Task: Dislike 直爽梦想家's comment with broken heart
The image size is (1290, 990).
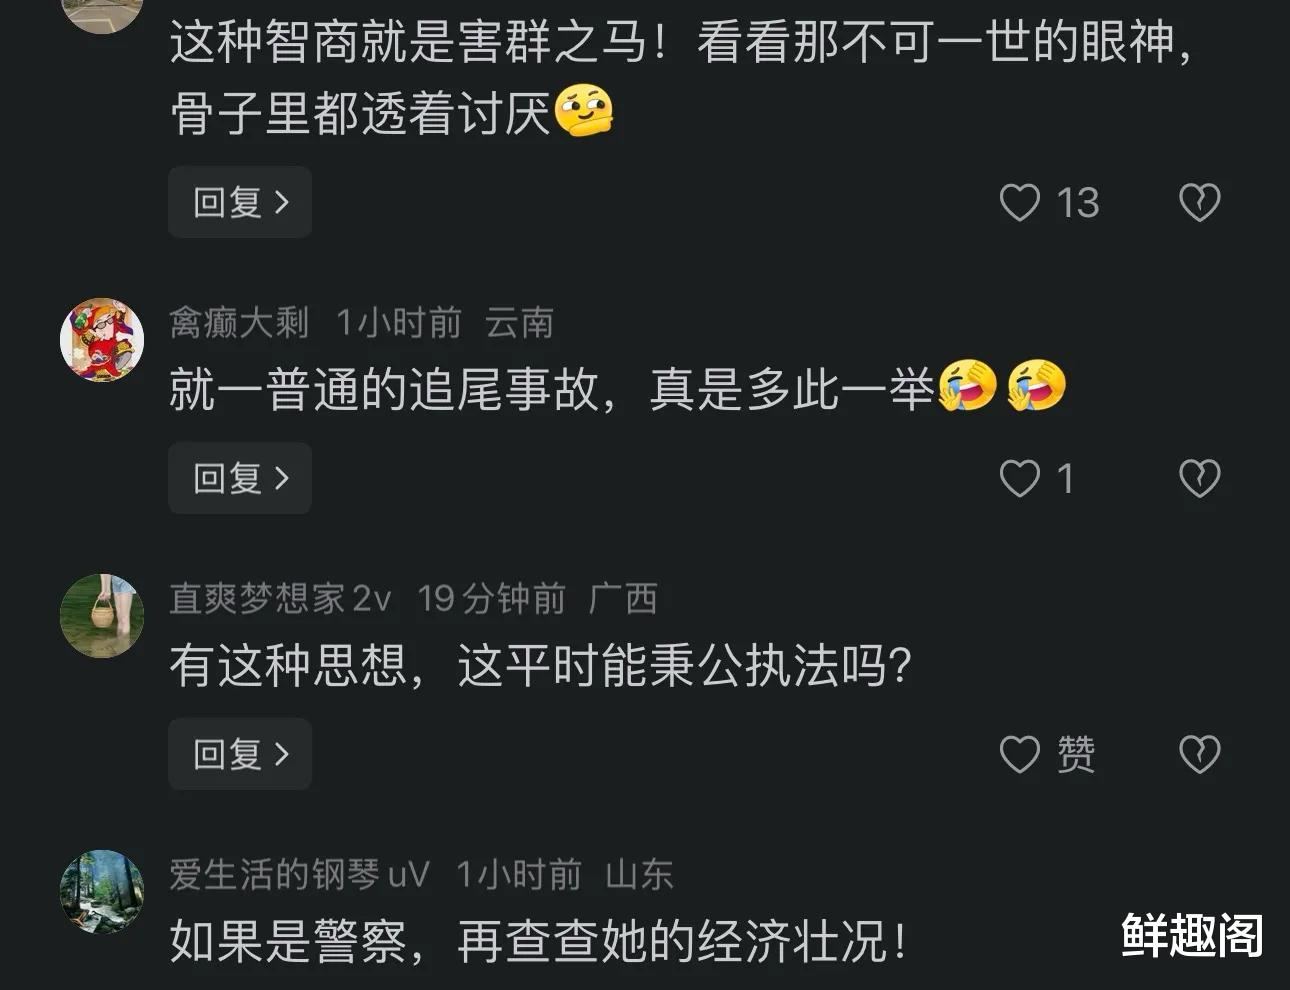Action: pos(1199,755)
